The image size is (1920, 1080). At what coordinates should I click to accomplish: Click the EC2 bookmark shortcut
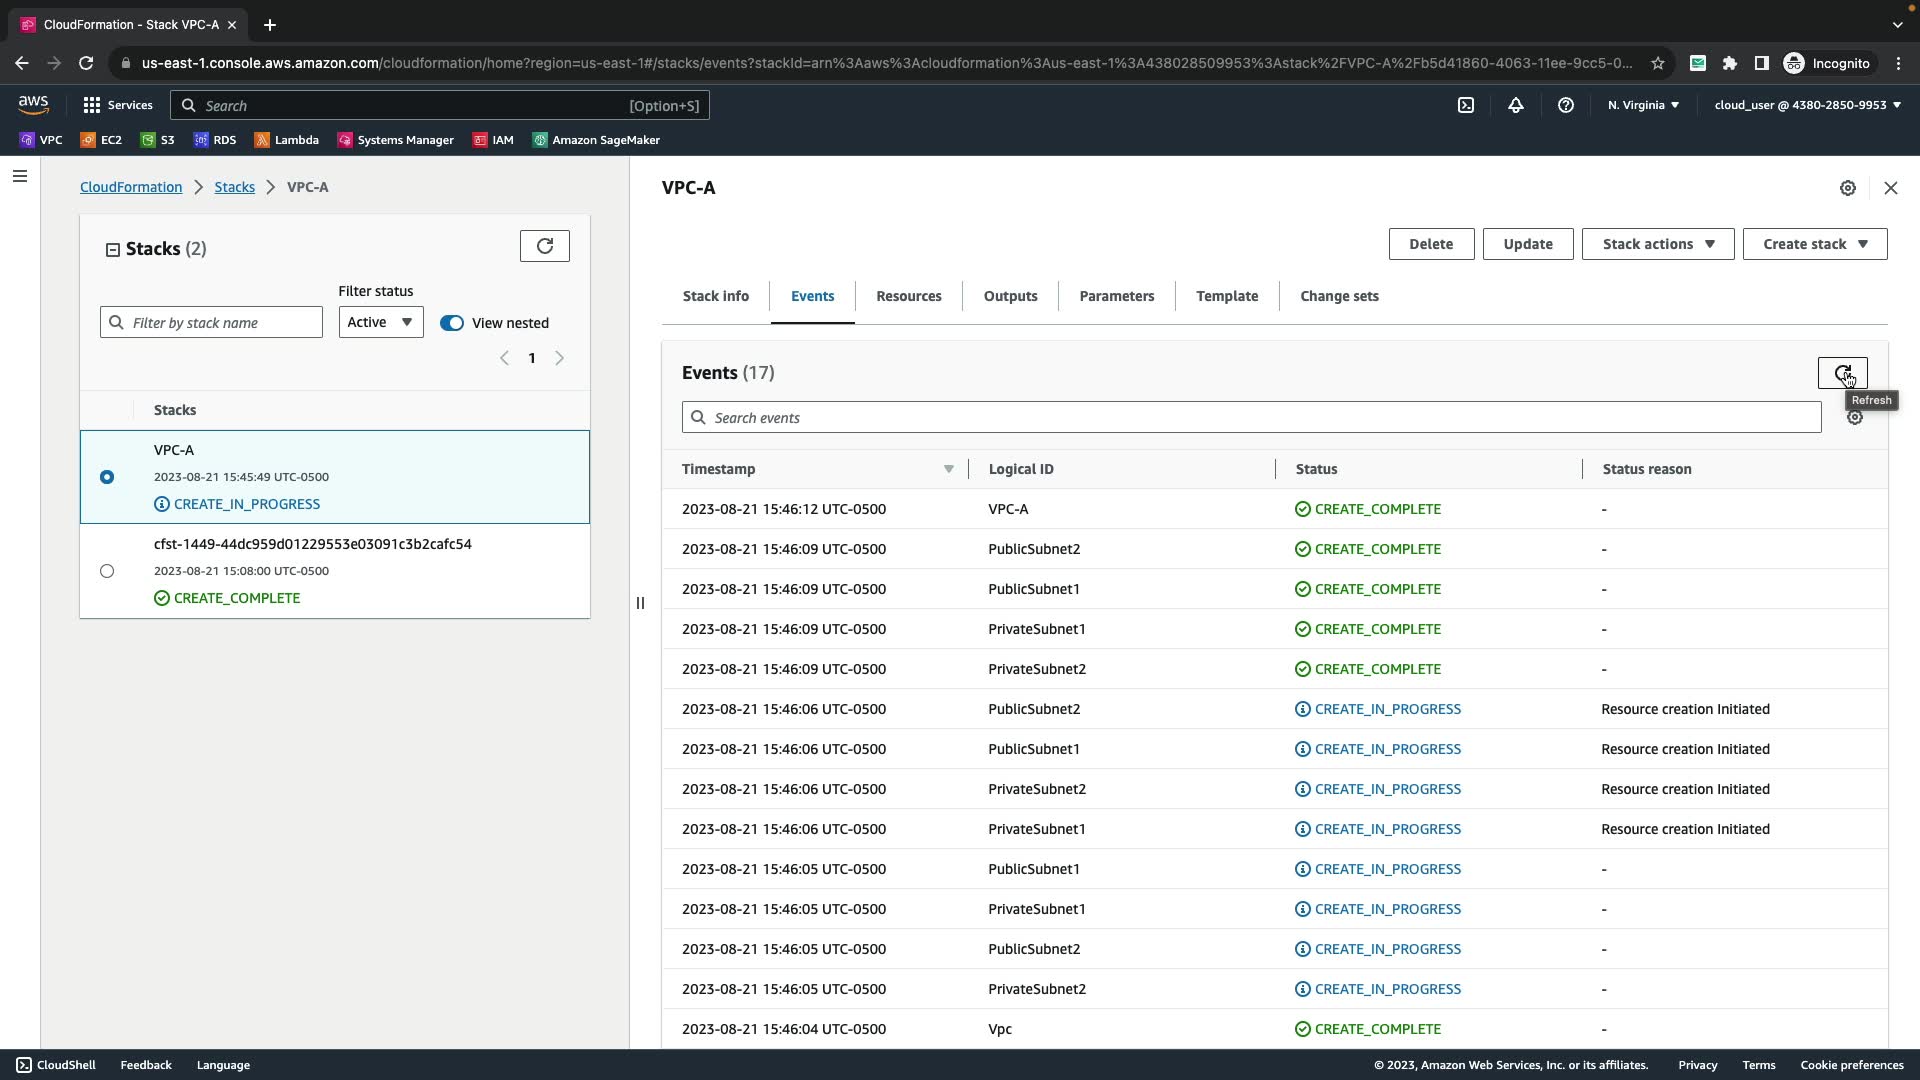point(101,140)
